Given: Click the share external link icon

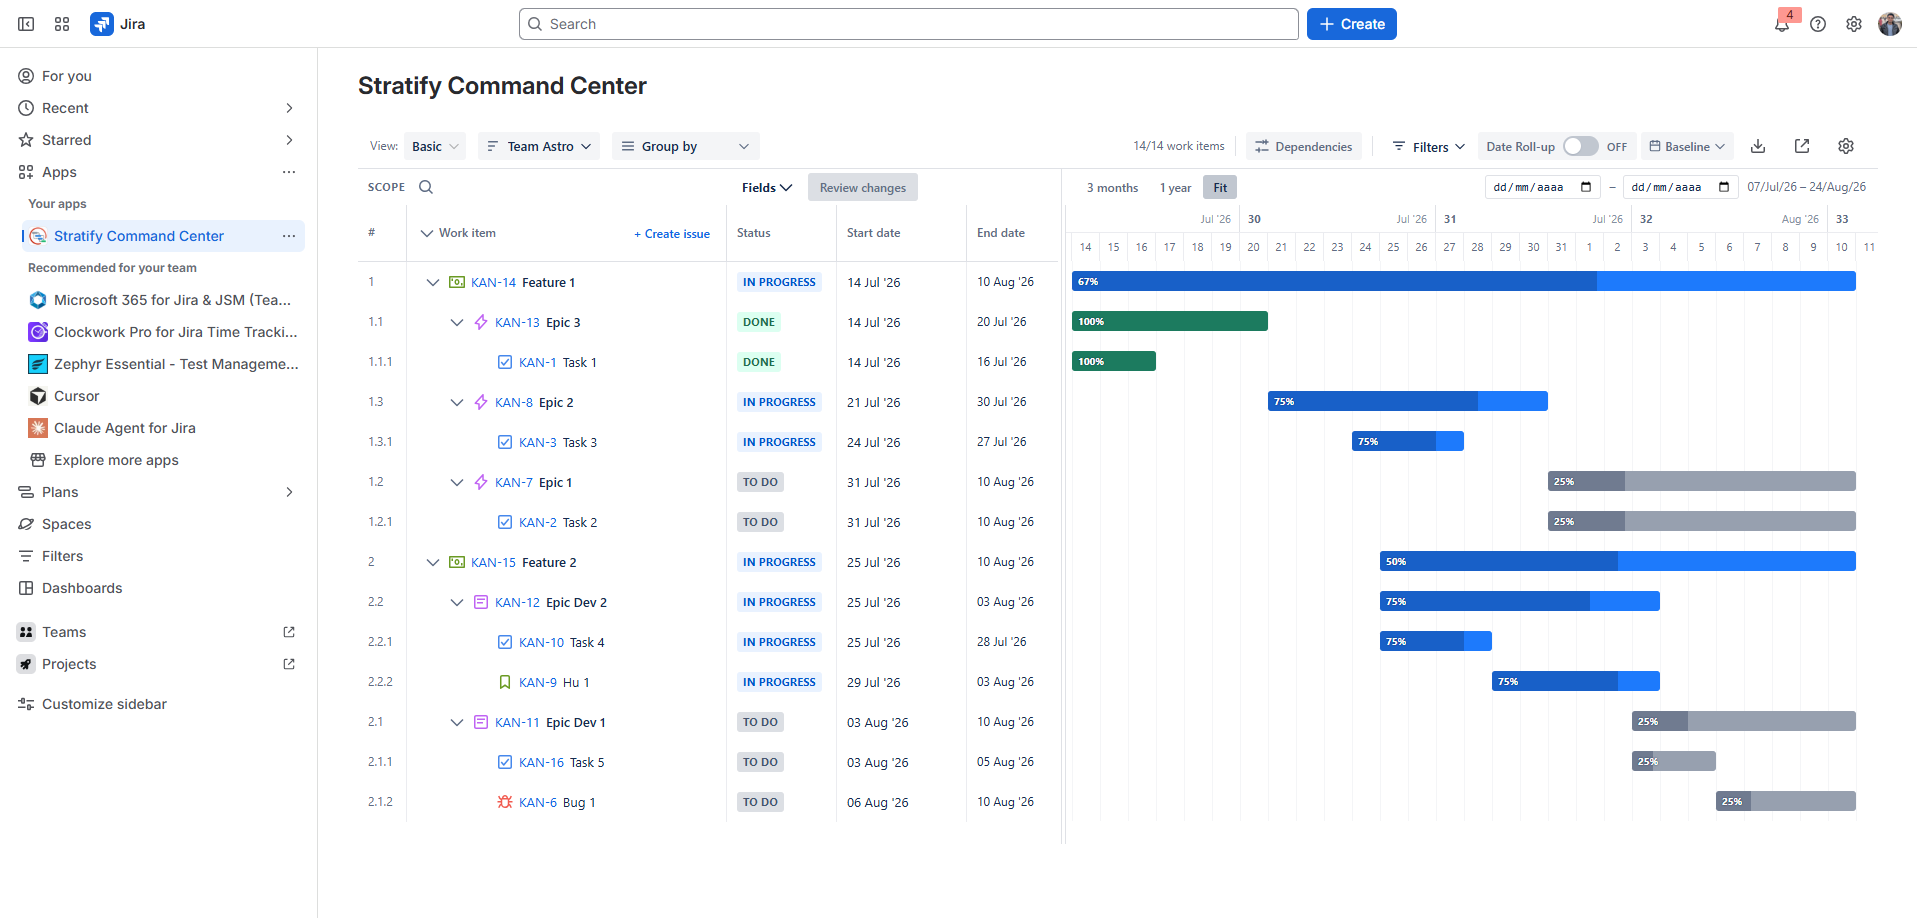Looking at the screenshot, I should [1802, 146].
